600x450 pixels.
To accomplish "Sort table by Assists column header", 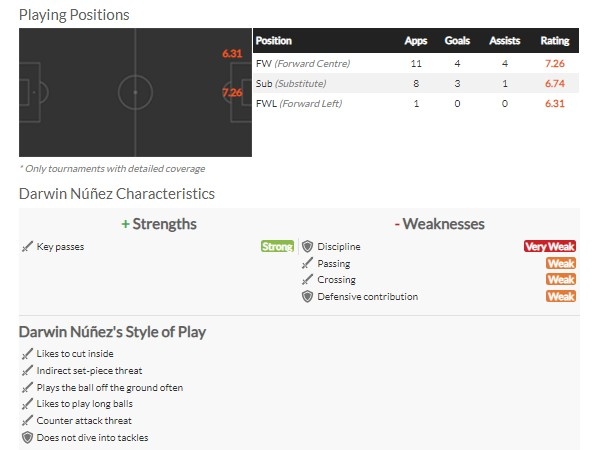I will pos(505,41).
